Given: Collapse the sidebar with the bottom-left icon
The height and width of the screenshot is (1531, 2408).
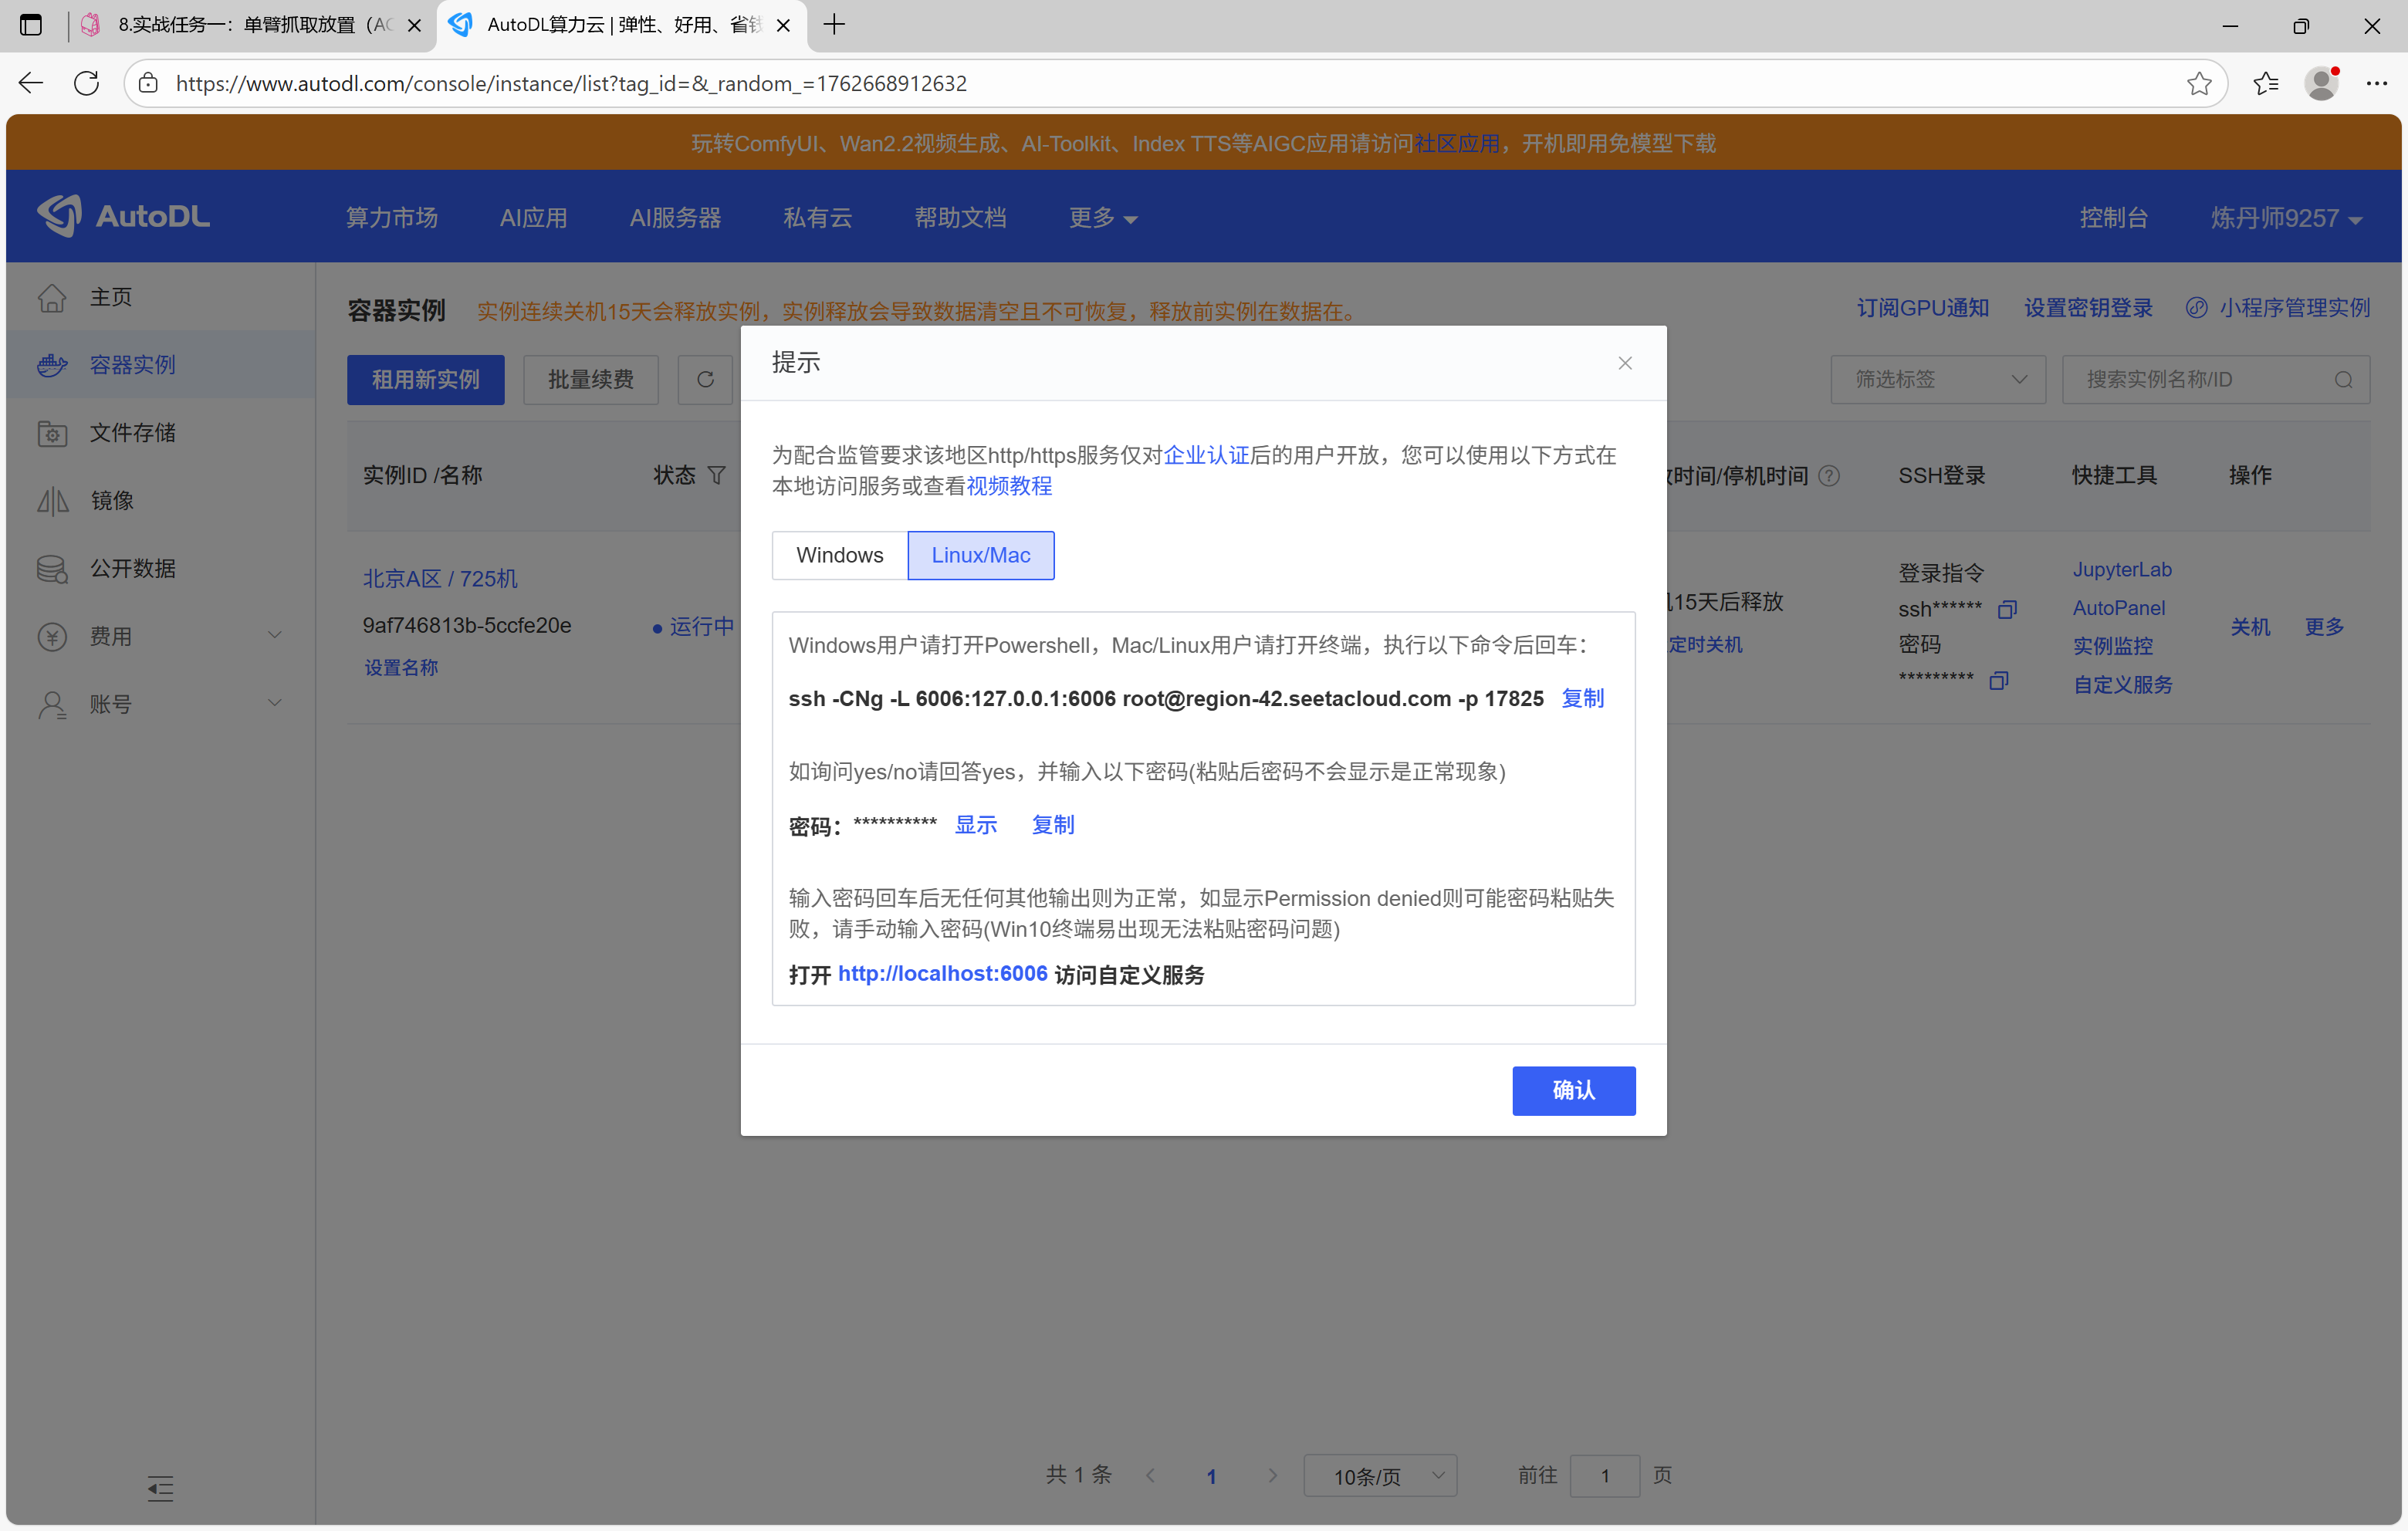Looking at the screenshot, I should tap(160, 1488).
